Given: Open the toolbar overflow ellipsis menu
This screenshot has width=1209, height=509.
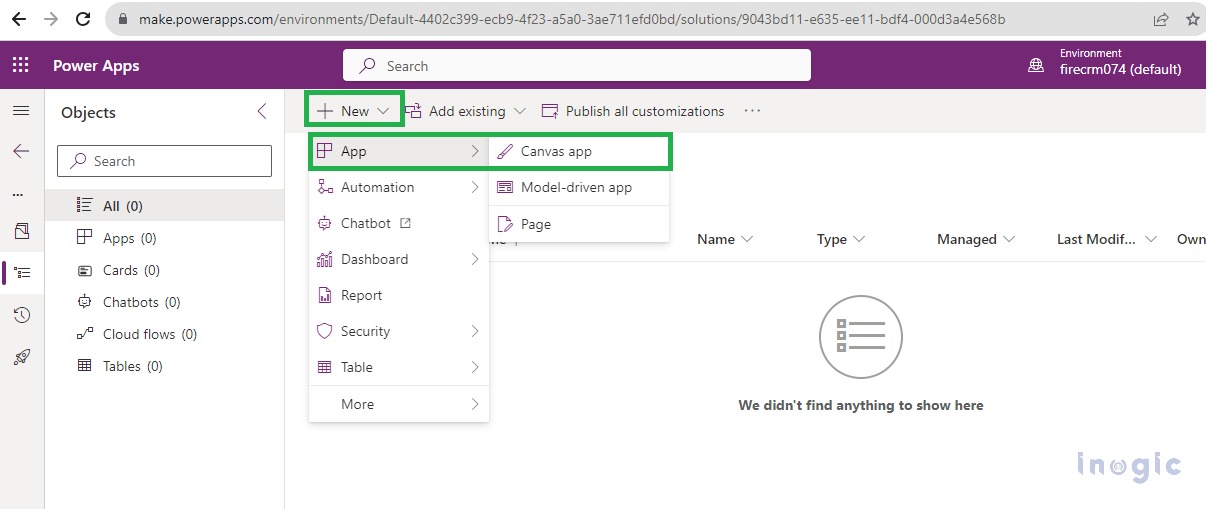Looking at the screenshot, I should (x=753, y=111).
